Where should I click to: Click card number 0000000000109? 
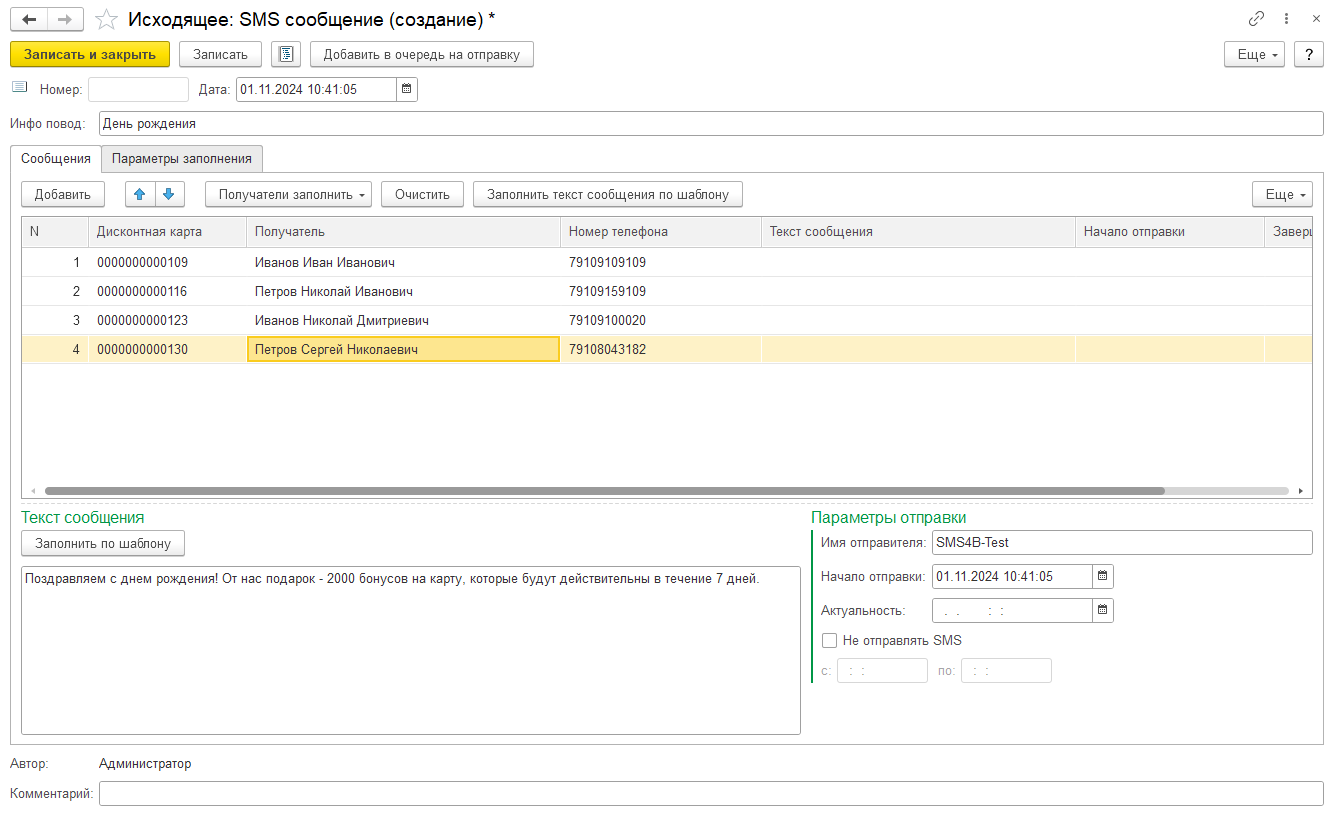point(142,263)
